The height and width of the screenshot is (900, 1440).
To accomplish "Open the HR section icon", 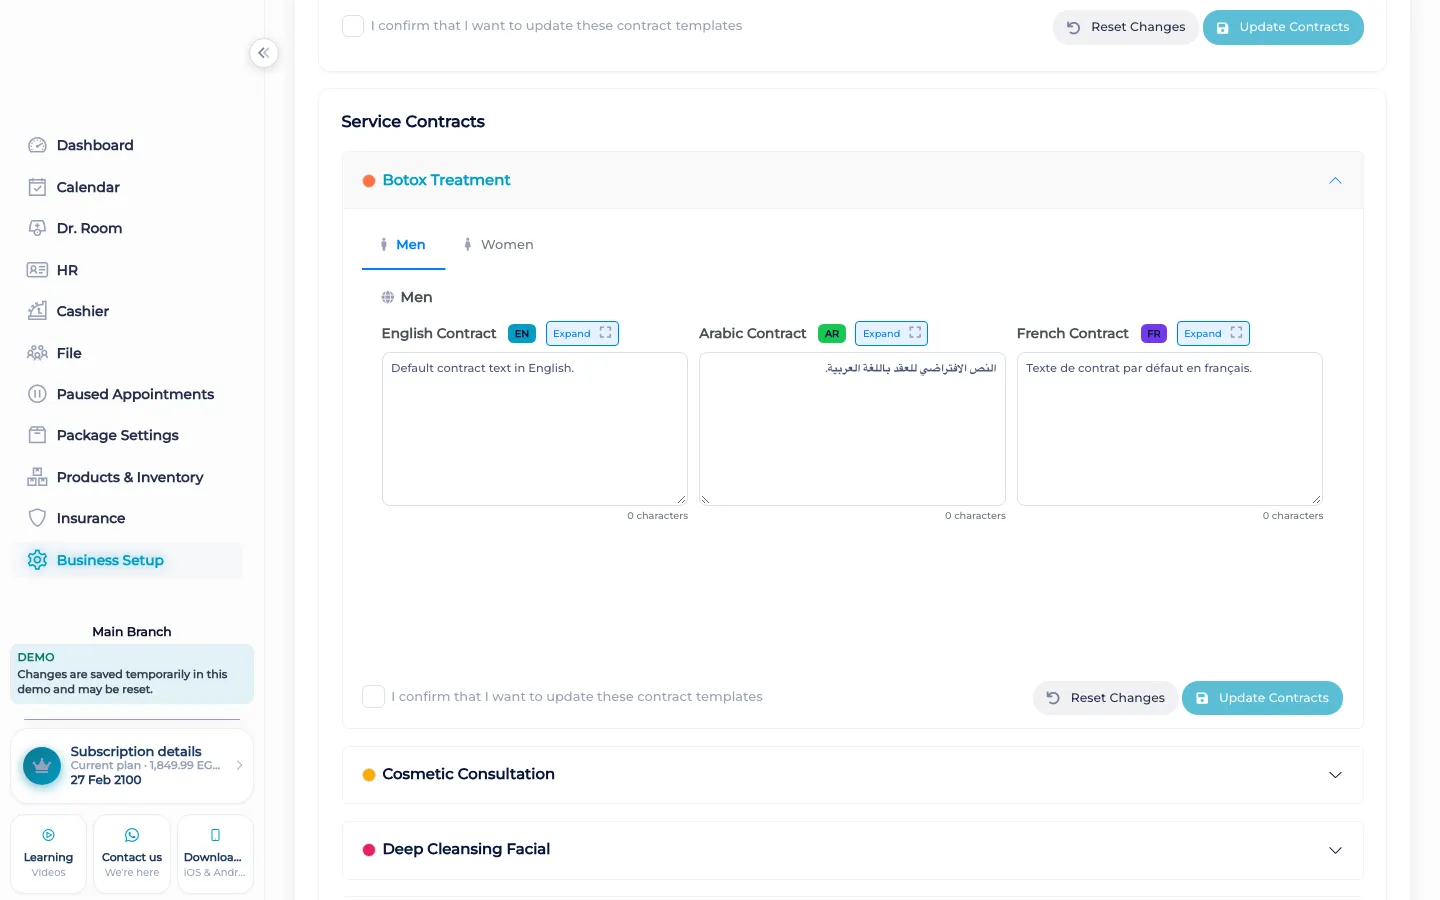I will pyautogui.click(x=37, y=270).
